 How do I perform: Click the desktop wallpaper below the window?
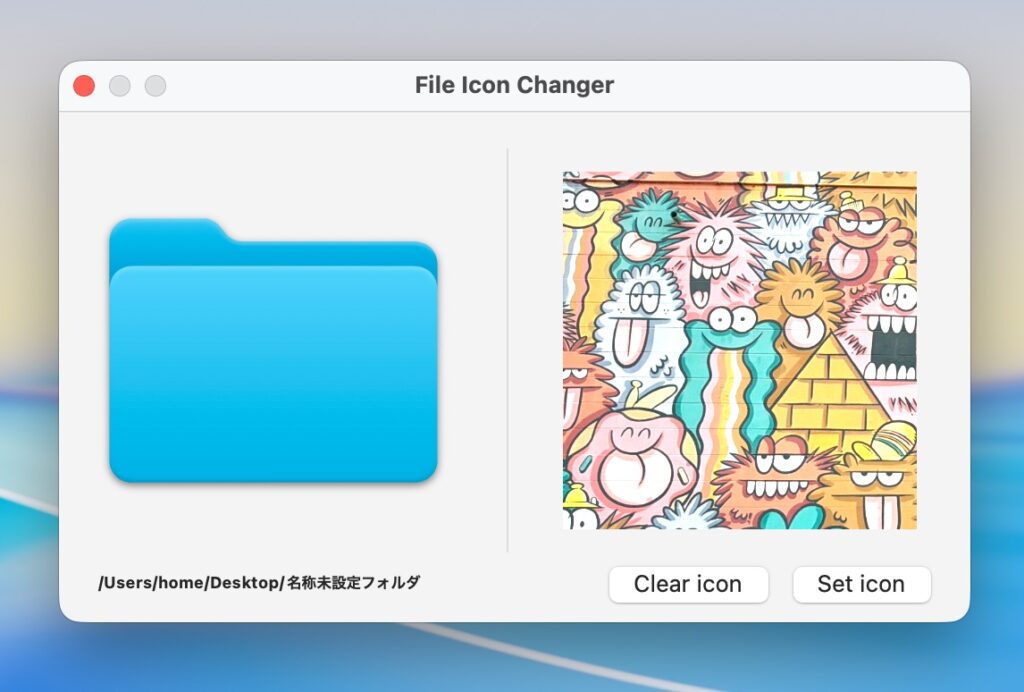tap(500, 660)
